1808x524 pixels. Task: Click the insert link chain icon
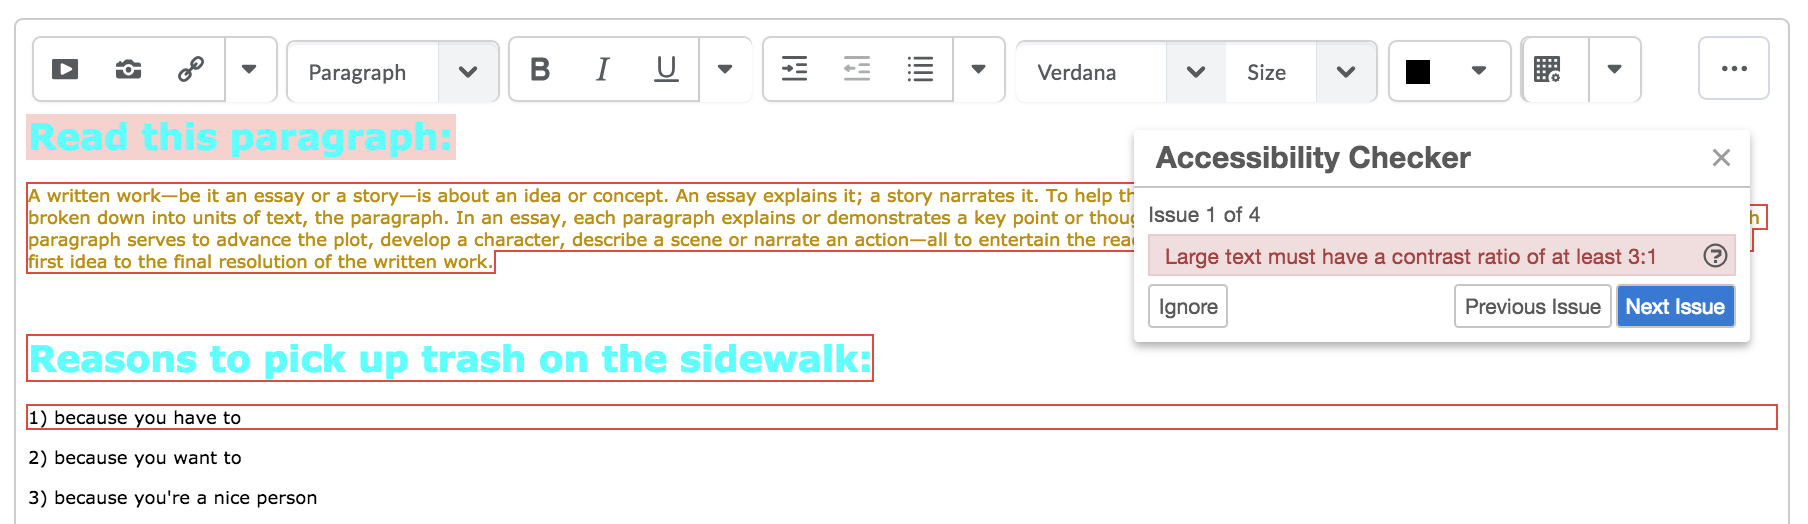pyautogui.click(x=190, y=70)
